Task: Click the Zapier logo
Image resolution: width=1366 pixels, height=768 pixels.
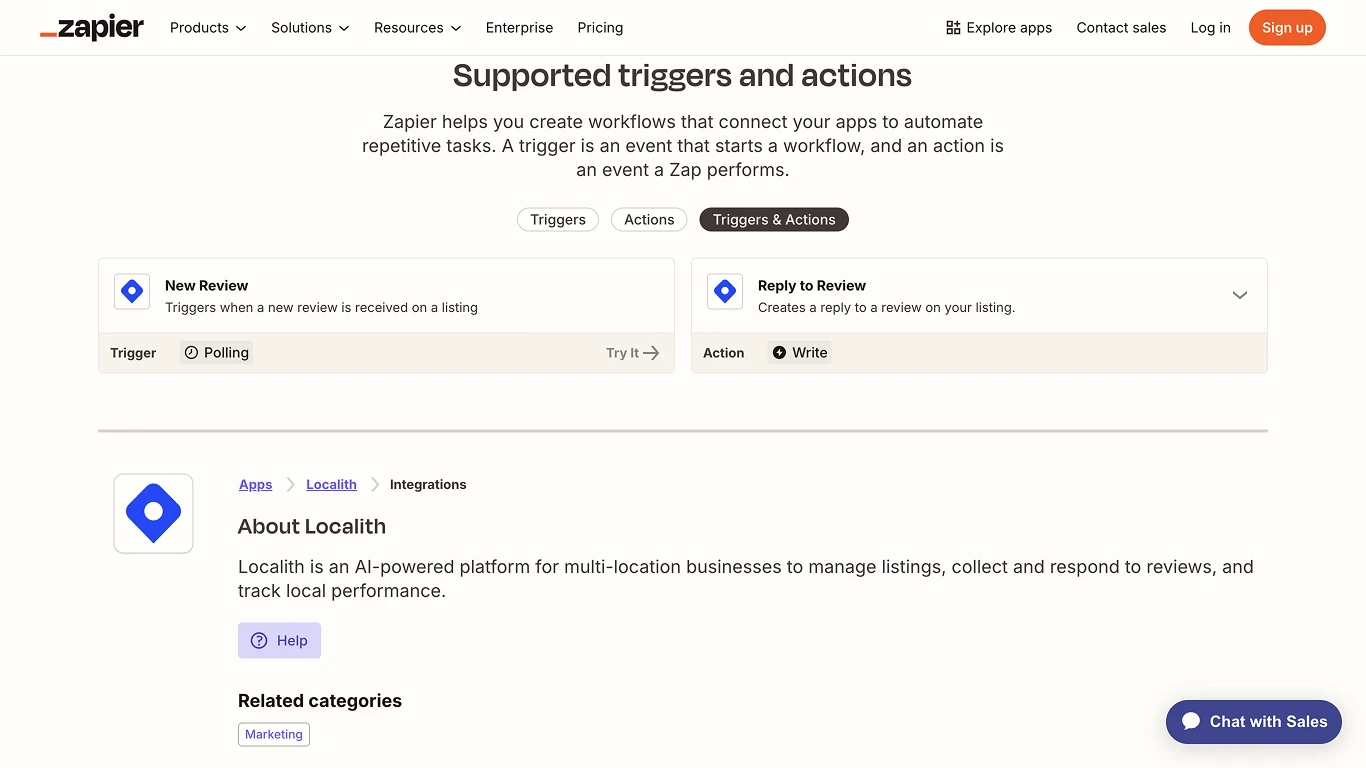Action: tap(92, 28)
